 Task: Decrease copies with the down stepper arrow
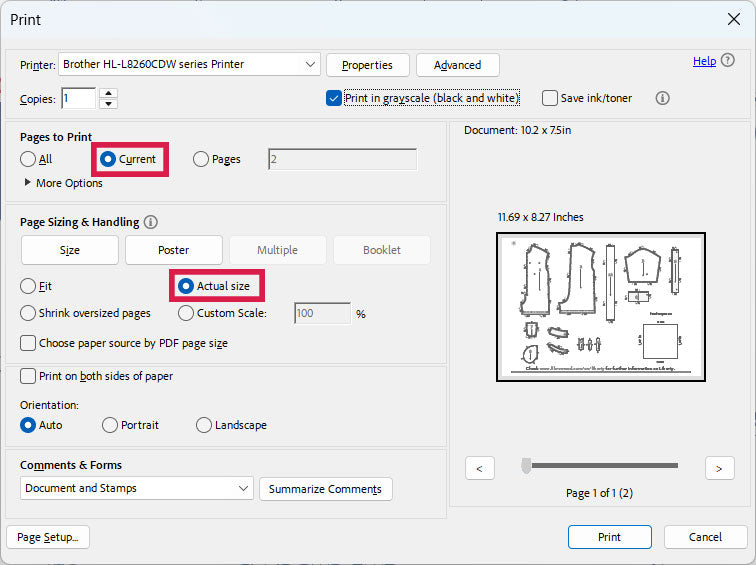pyautogui.click(x=109, y=103)
